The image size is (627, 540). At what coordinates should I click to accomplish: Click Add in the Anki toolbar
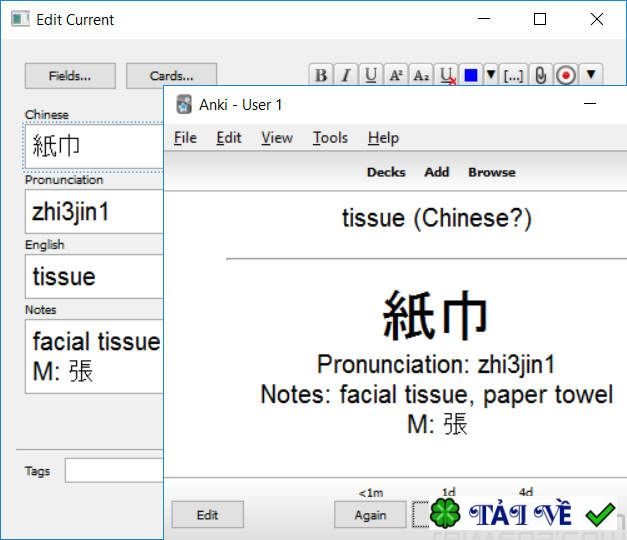(437, 172)
